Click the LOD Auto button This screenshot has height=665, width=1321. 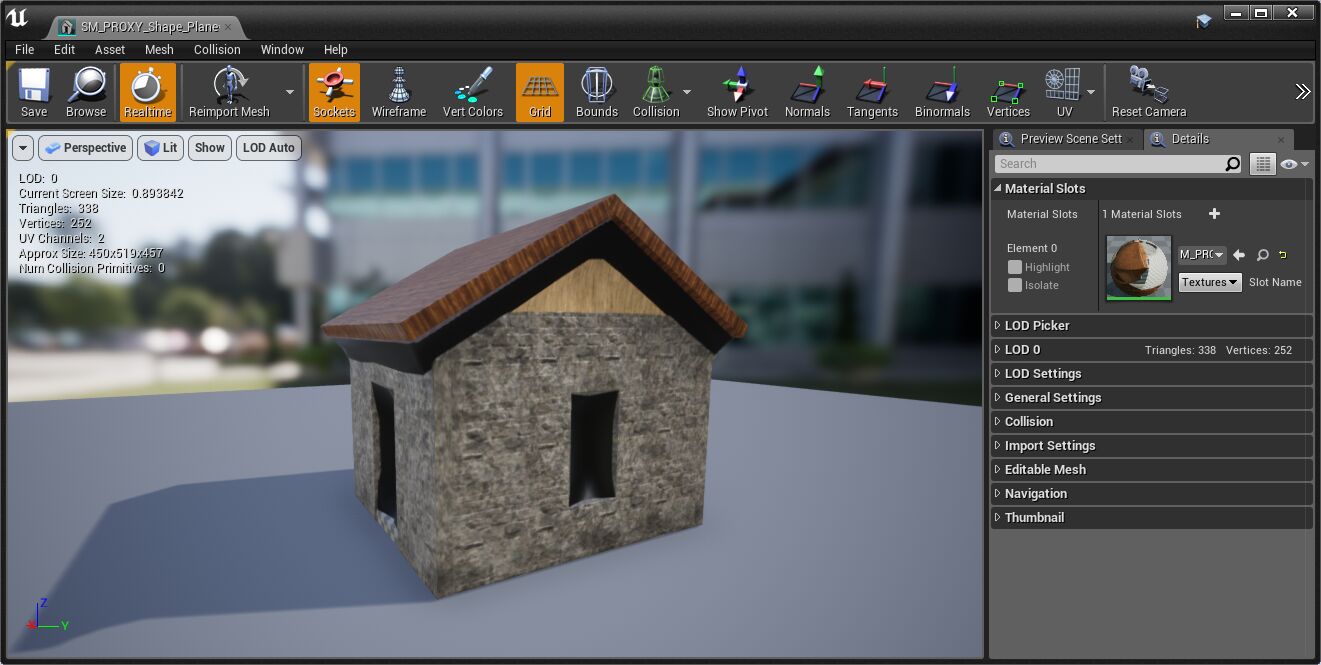pos(268,148)
